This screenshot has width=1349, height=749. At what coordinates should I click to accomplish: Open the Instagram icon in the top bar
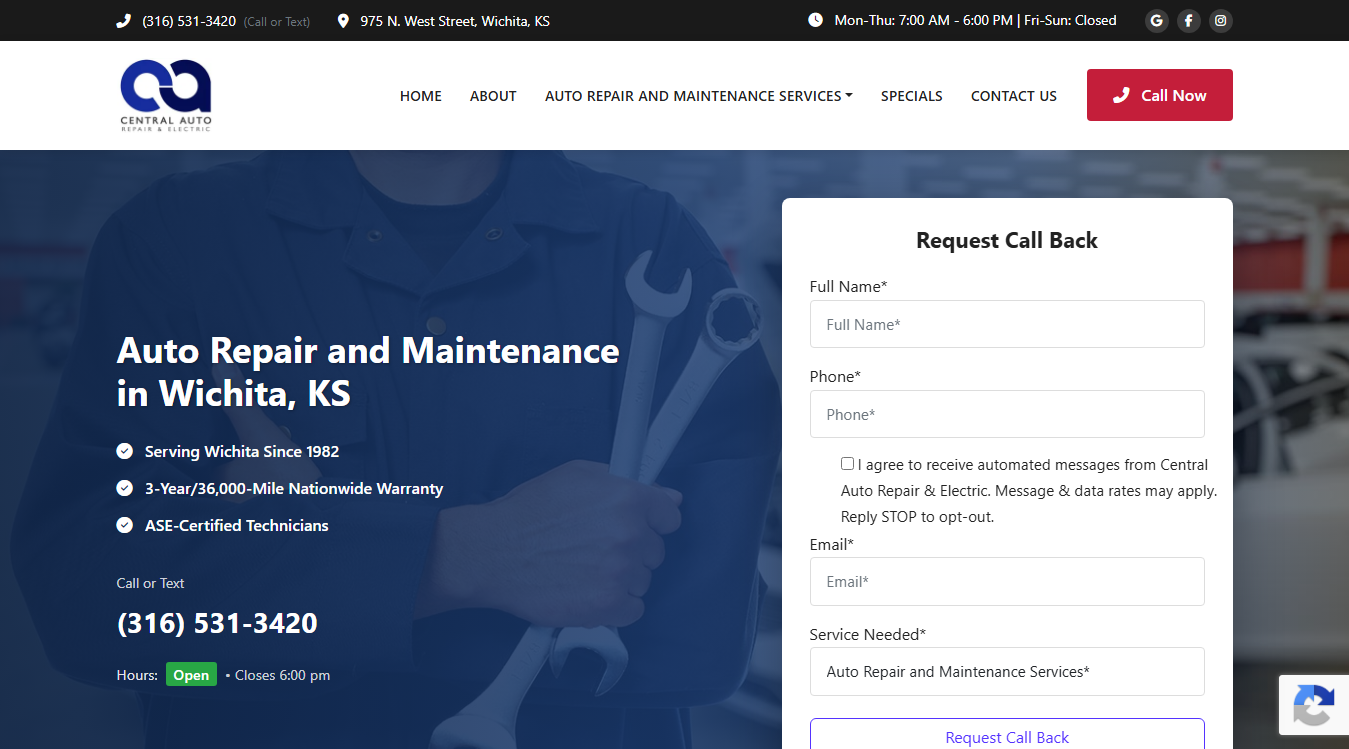pos(1220,20)
